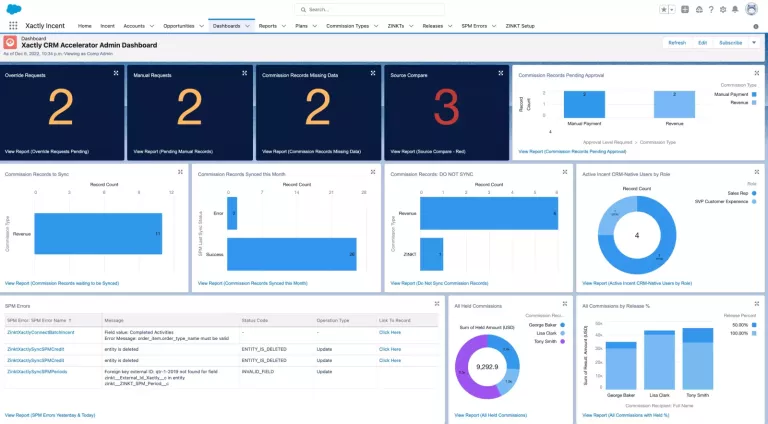The width and height of the screenshot is (768, 424).
Task: Click the Refresh button
Action: coord(677,43)
